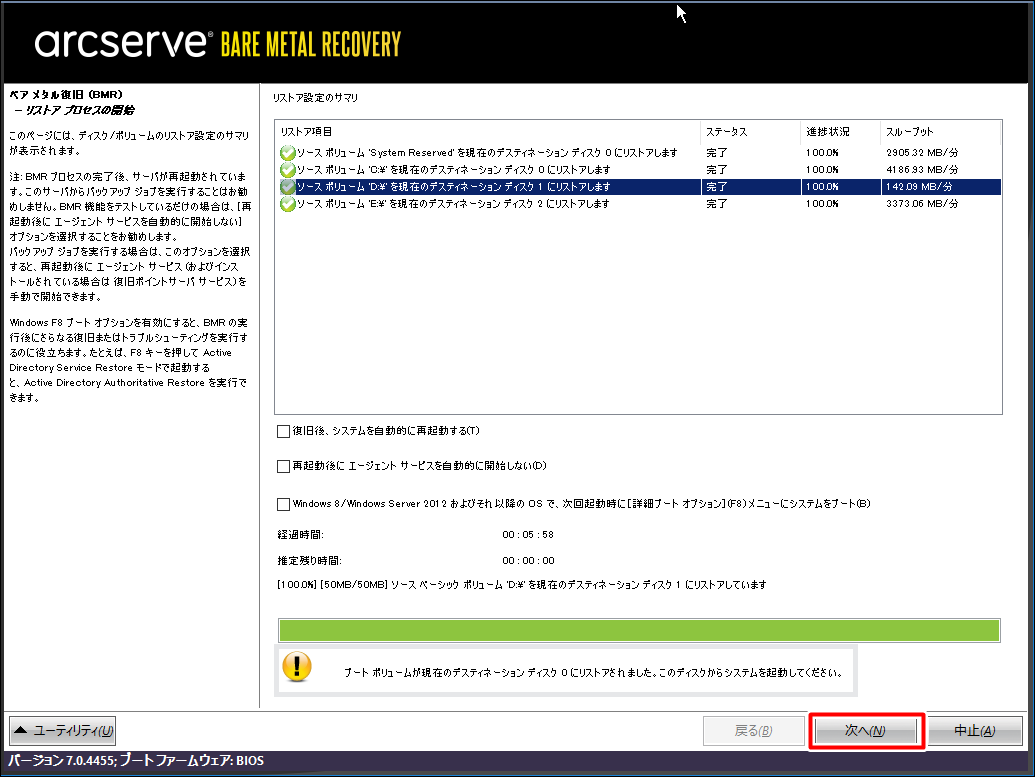This screenshot has height=777, width=1035.
Task: Click the BARE METAL RECOVERY header title
Action: pos(311,45)
